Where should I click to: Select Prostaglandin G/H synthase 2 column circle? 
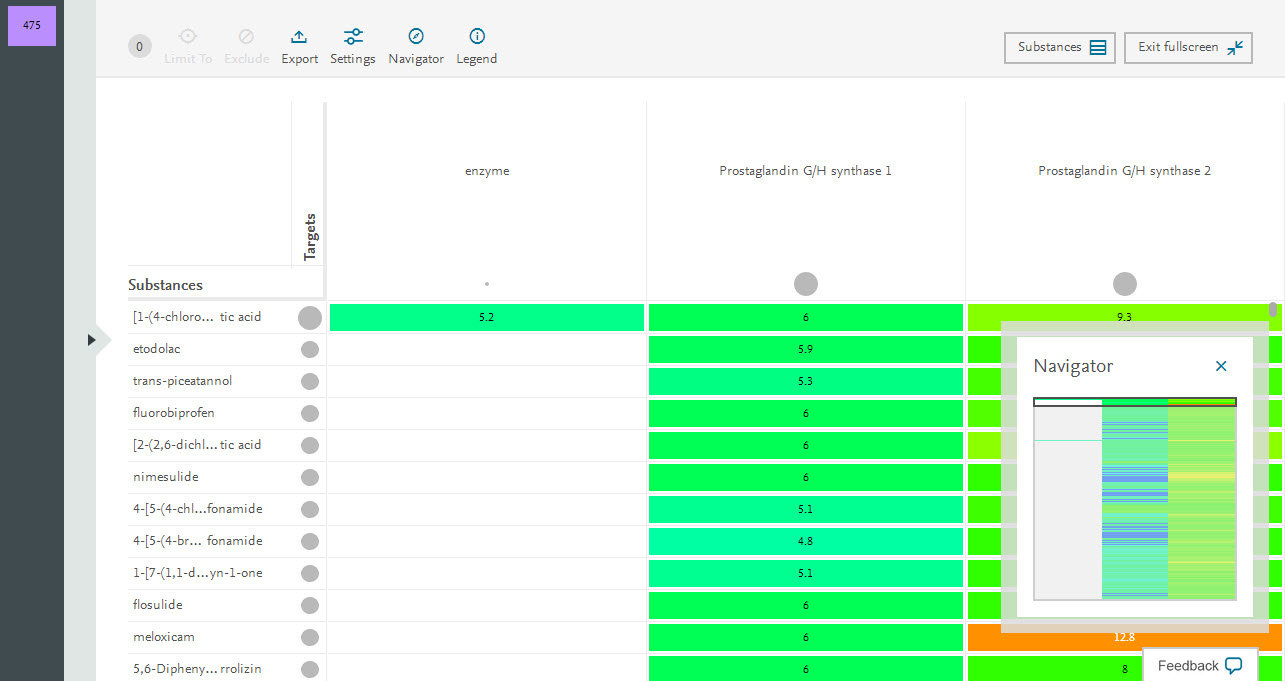1125,284
